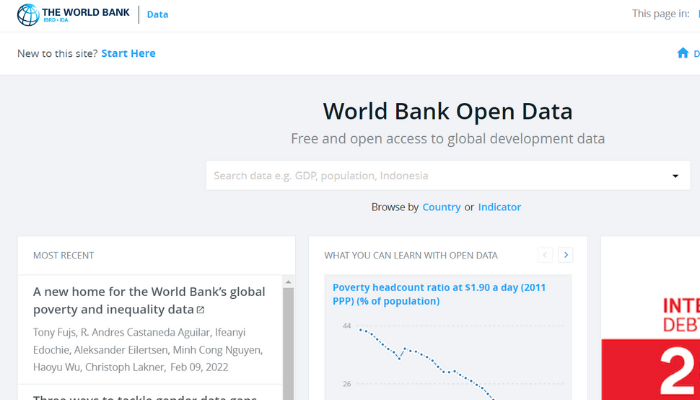Click 'WHAT YOU CAN LEARN WITH OPEN DATA' heading
700x400 pixels.
coord(411,256)
